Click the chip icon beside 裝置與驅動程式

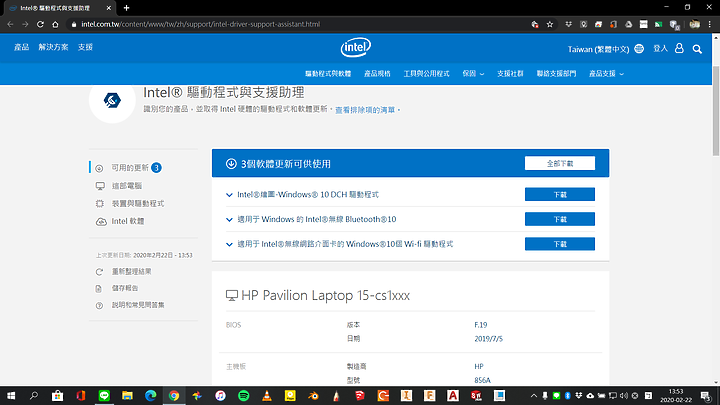pyautogui.click(x=100, y=203)
